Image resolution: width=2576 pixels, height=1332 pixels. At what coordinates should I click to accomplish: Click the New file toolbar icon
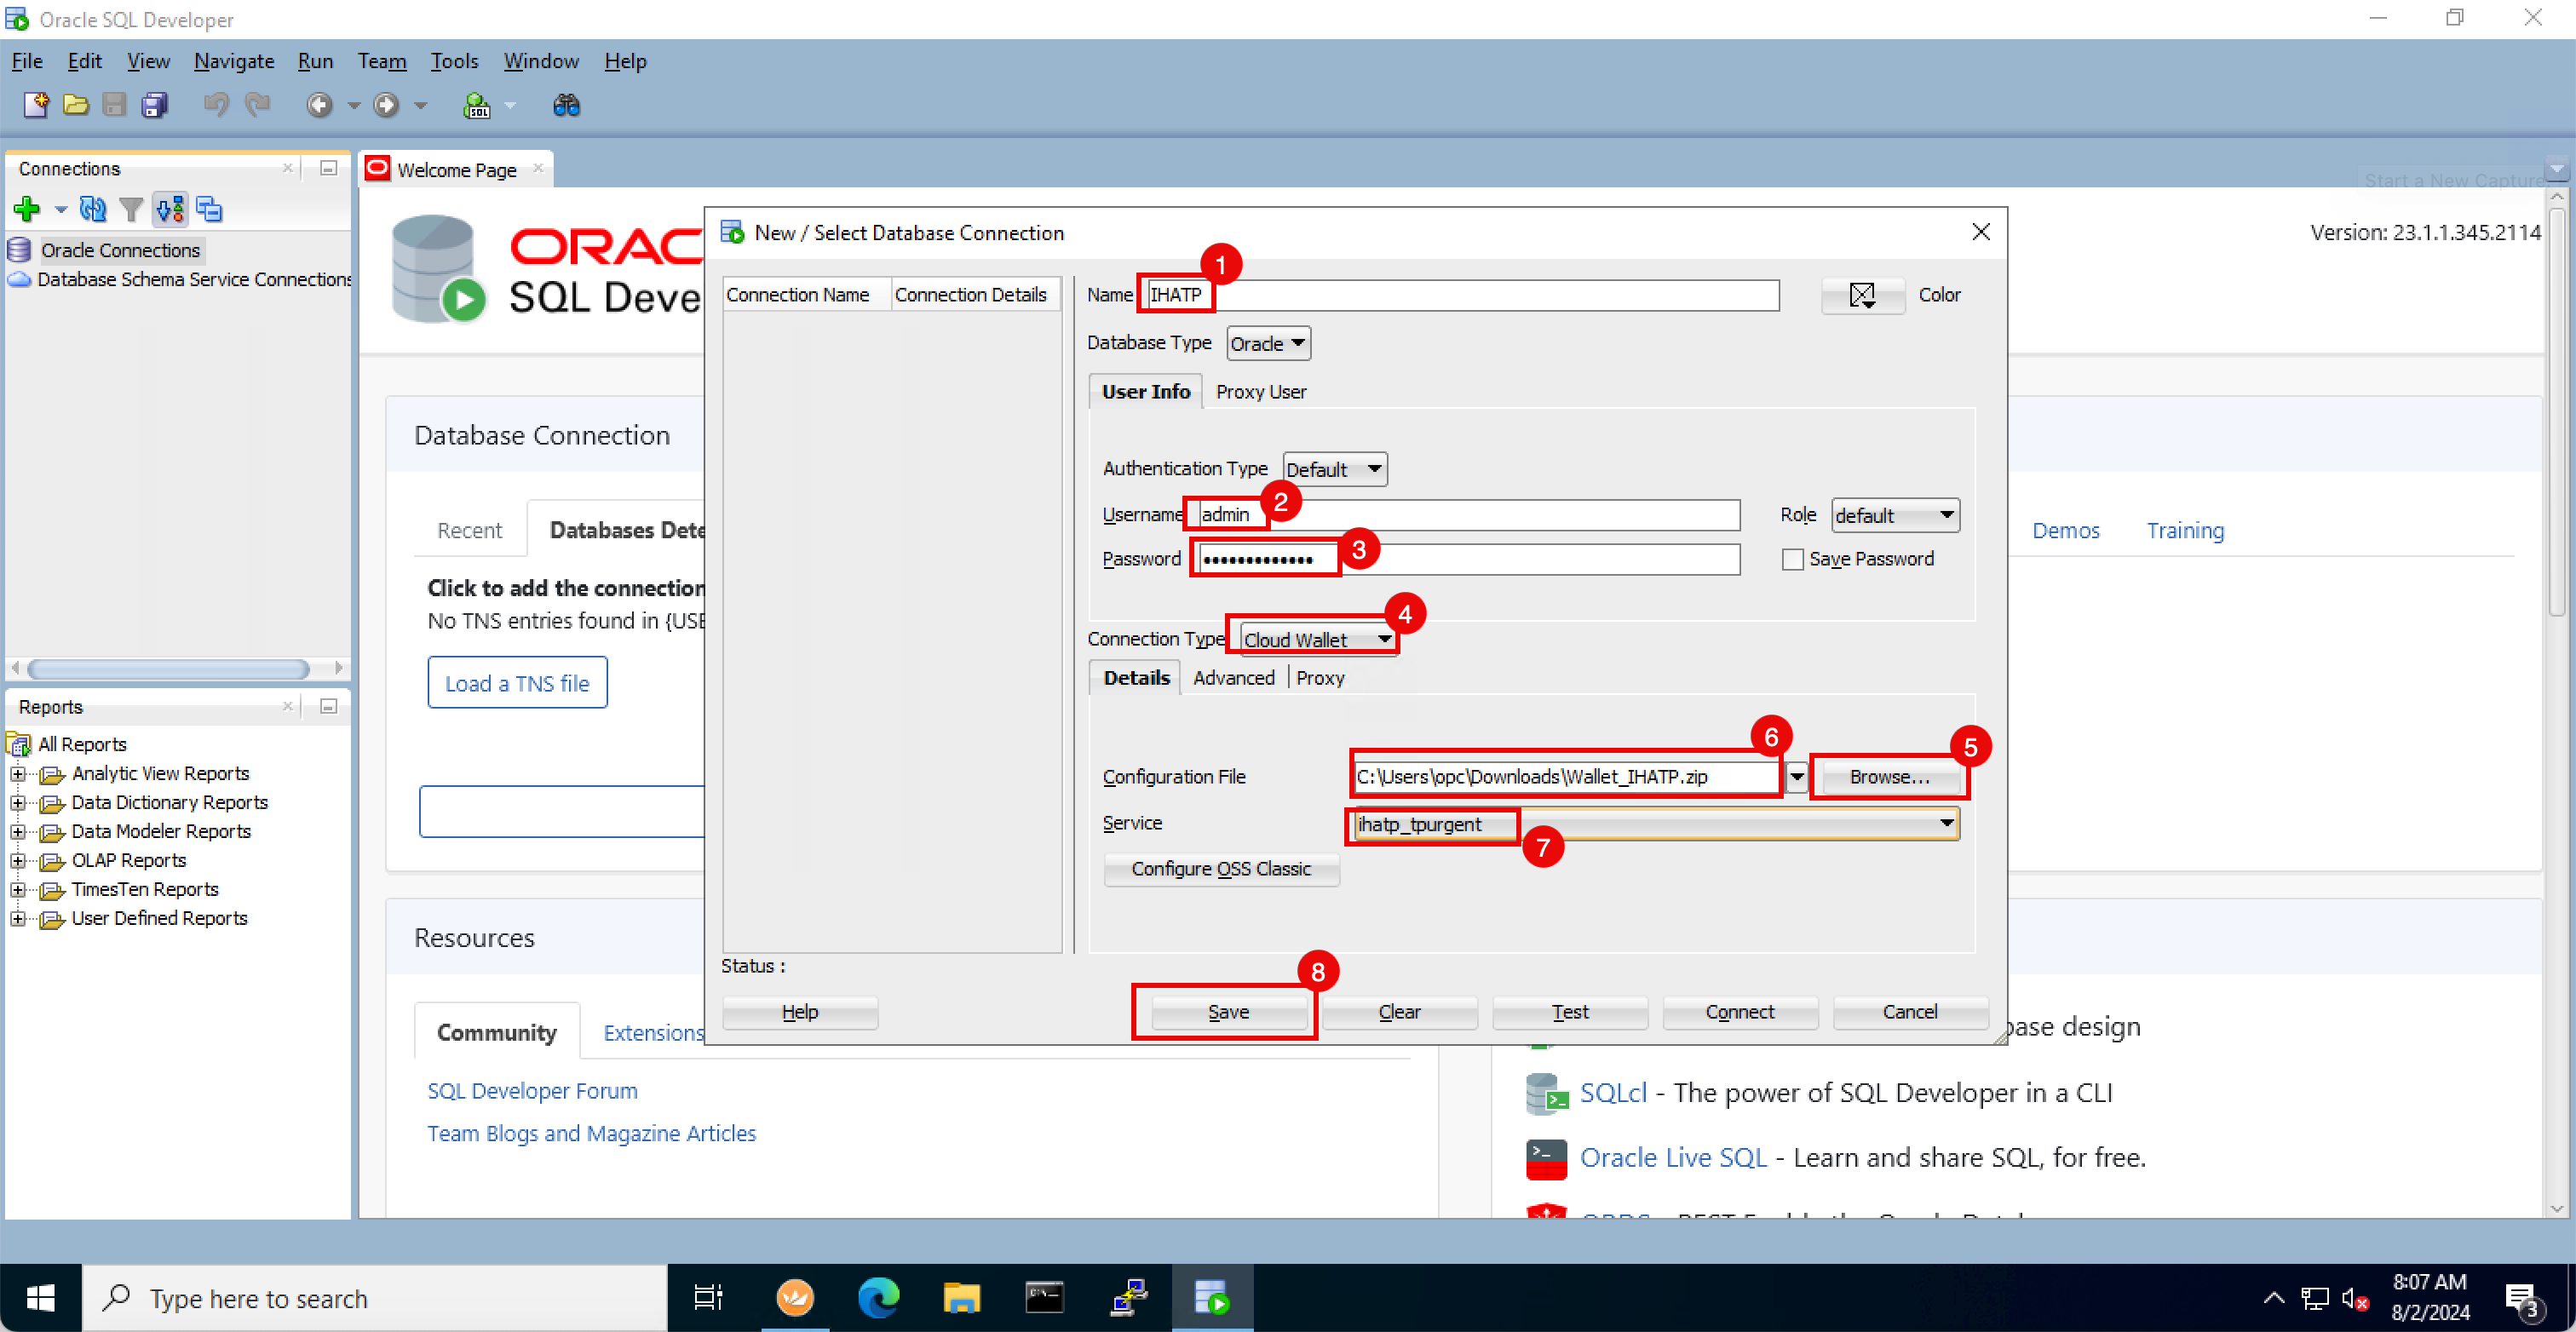(36, 105)
